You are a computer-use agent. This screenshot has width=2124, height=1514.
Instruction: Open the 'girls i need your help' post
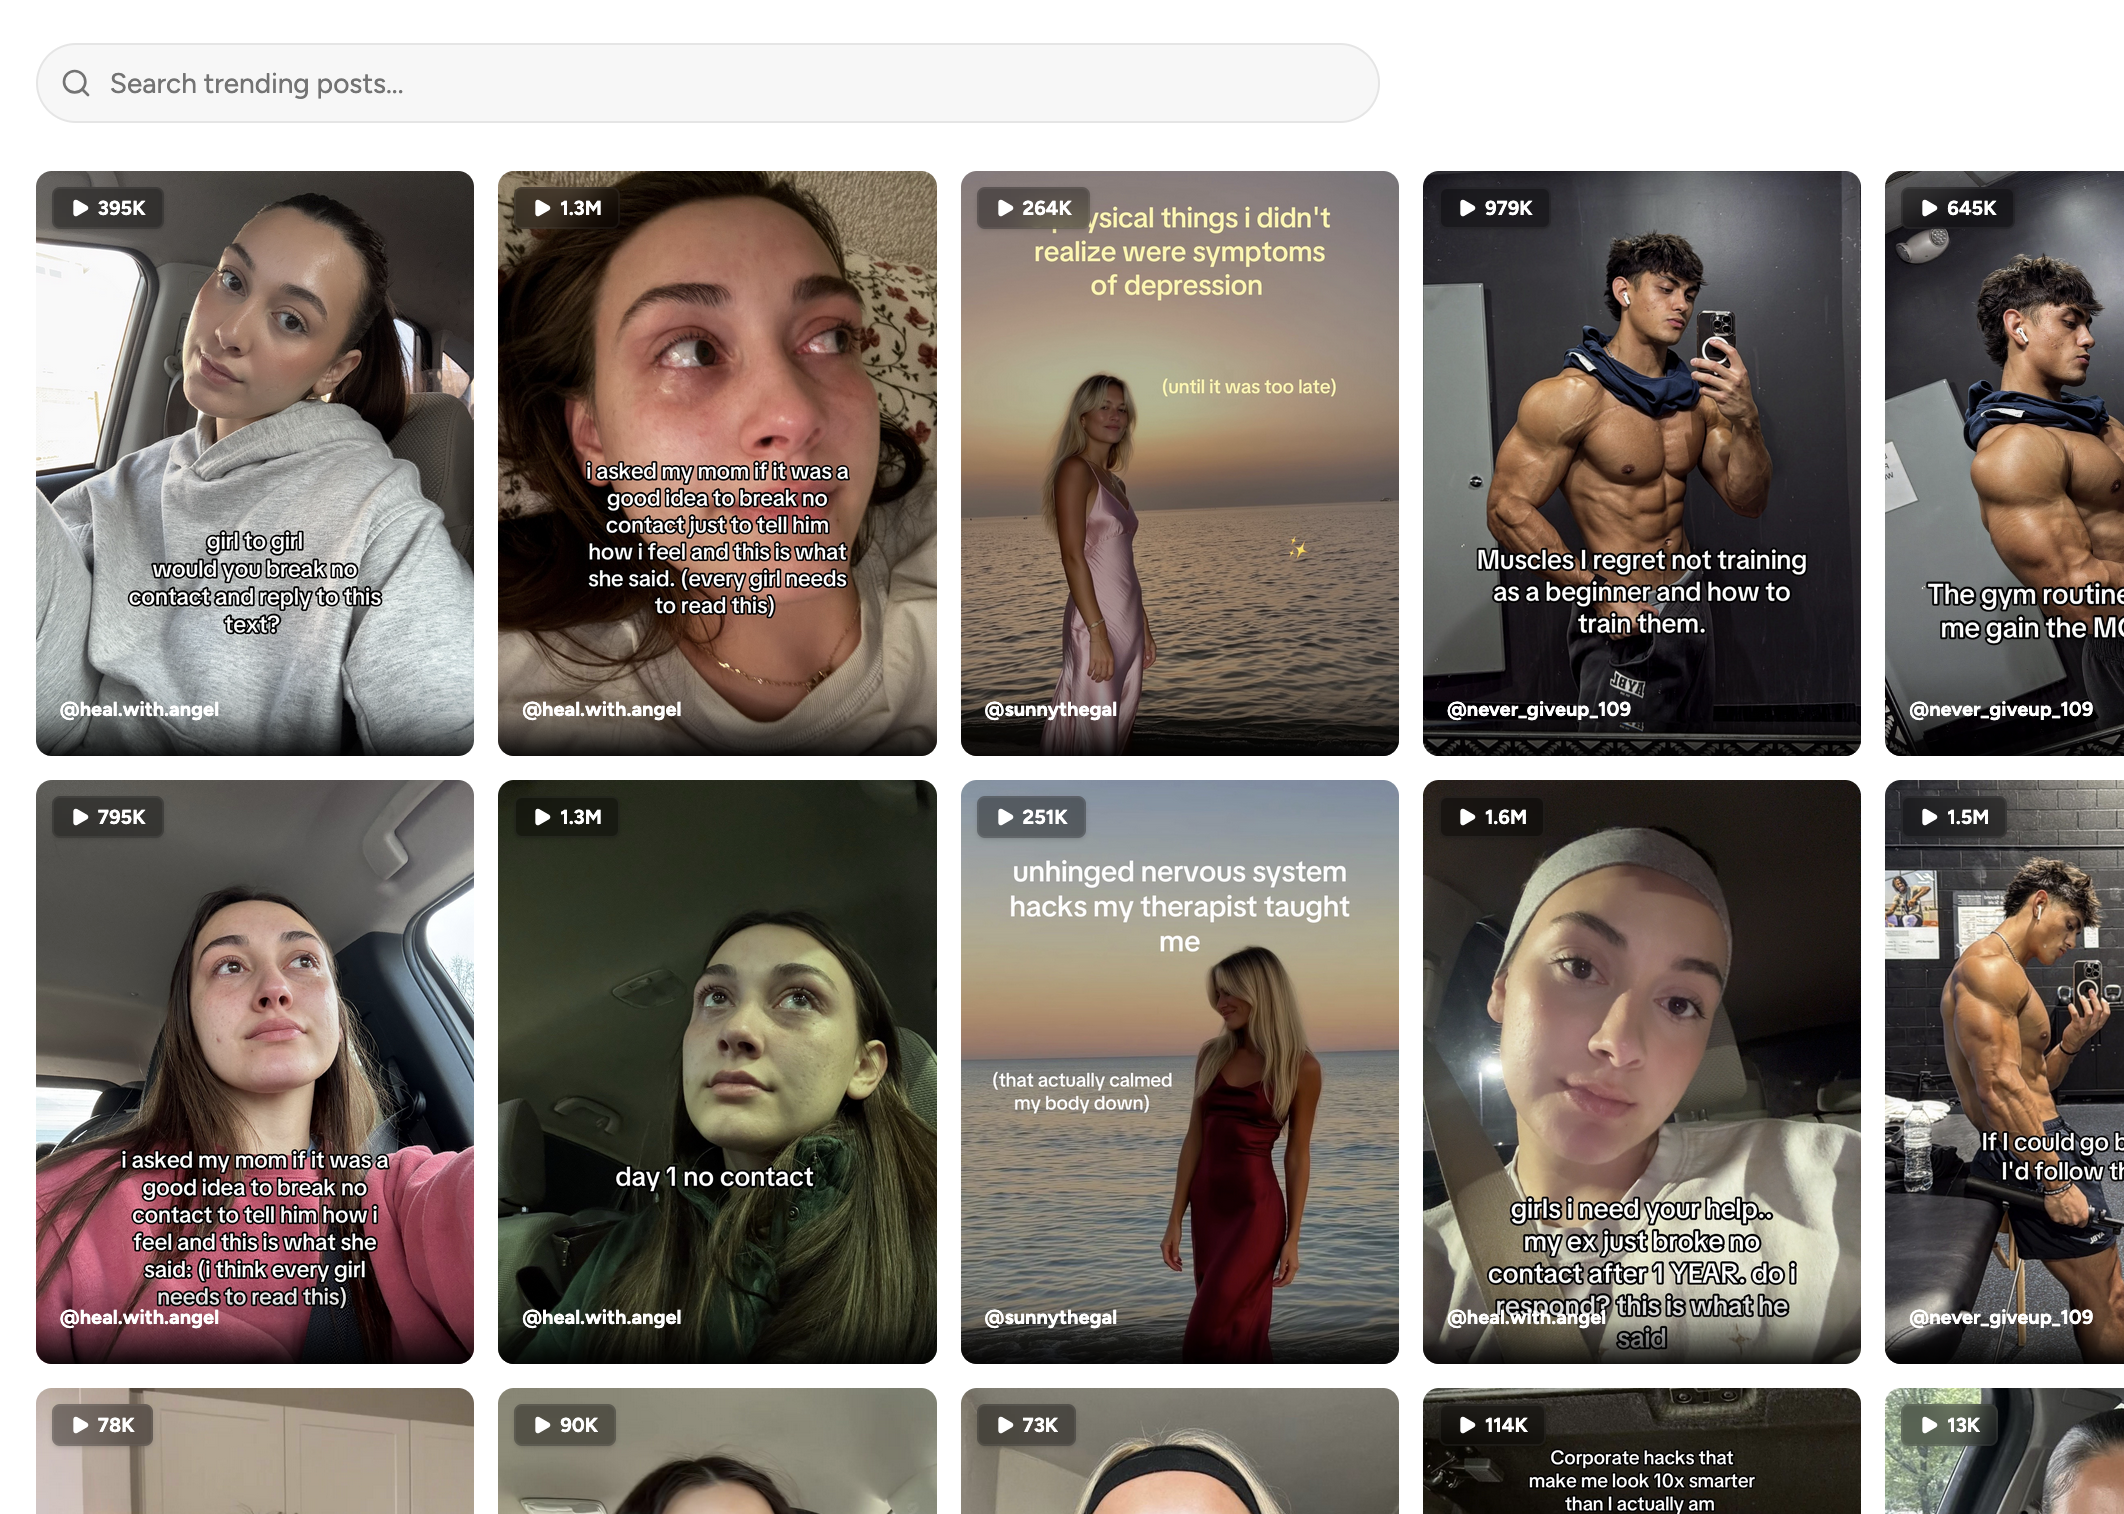point(1641,1050)
